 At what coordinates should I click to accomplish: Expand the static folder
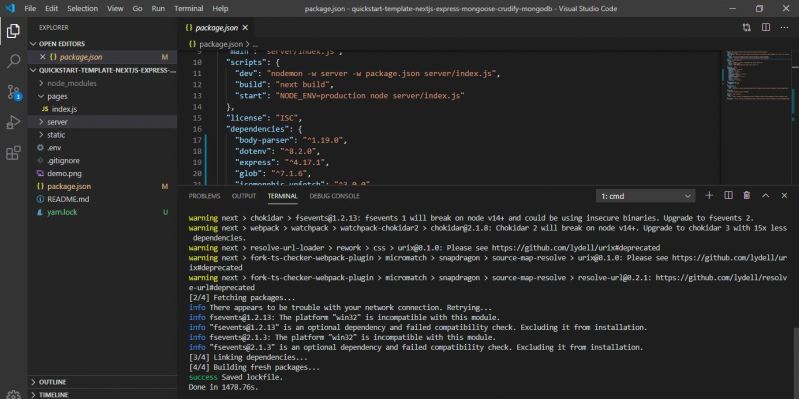coord(102,135)
